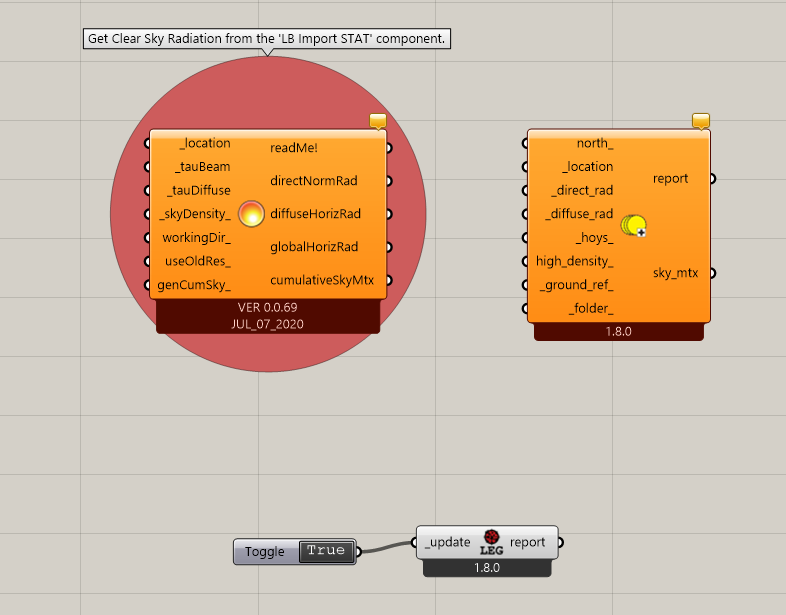Image resolution: width=786 pixels, height=615 pixels.
Task: Toggle the True boolean value
Action: 326,551
